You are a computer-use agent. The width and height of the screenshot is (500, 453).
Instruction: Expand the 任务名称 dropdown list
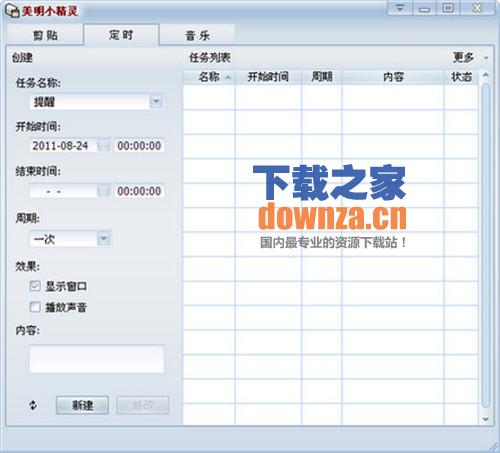click(x=156, y=101)
